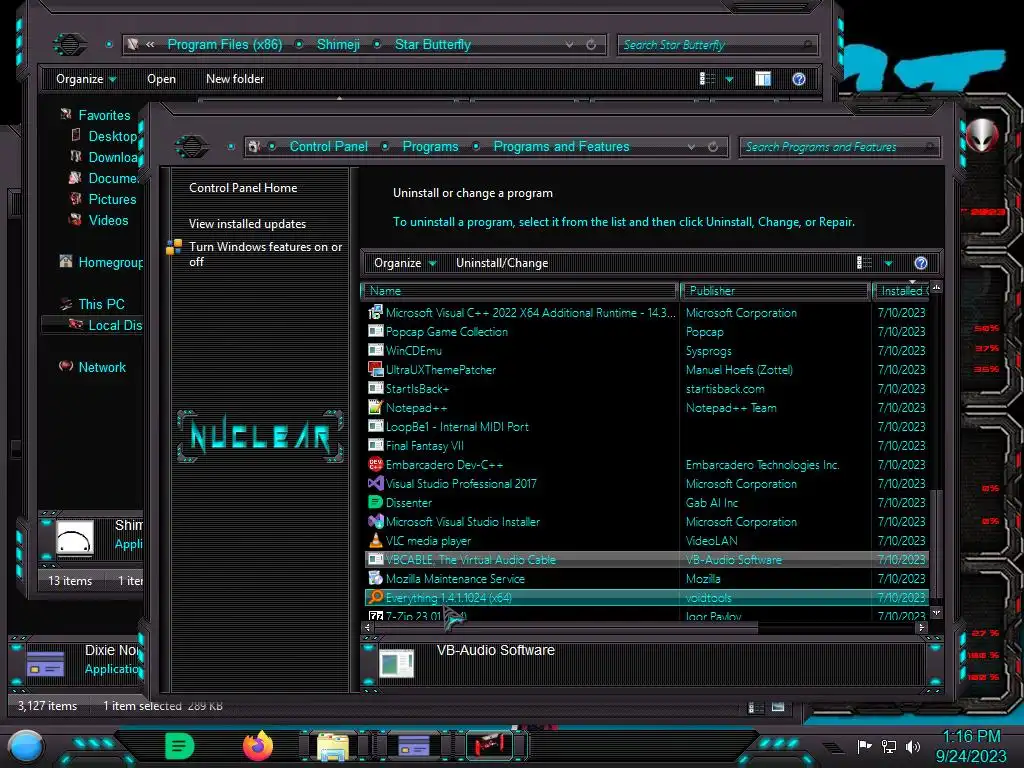Click the Alienware alien head gadget icon

[982, 135]
